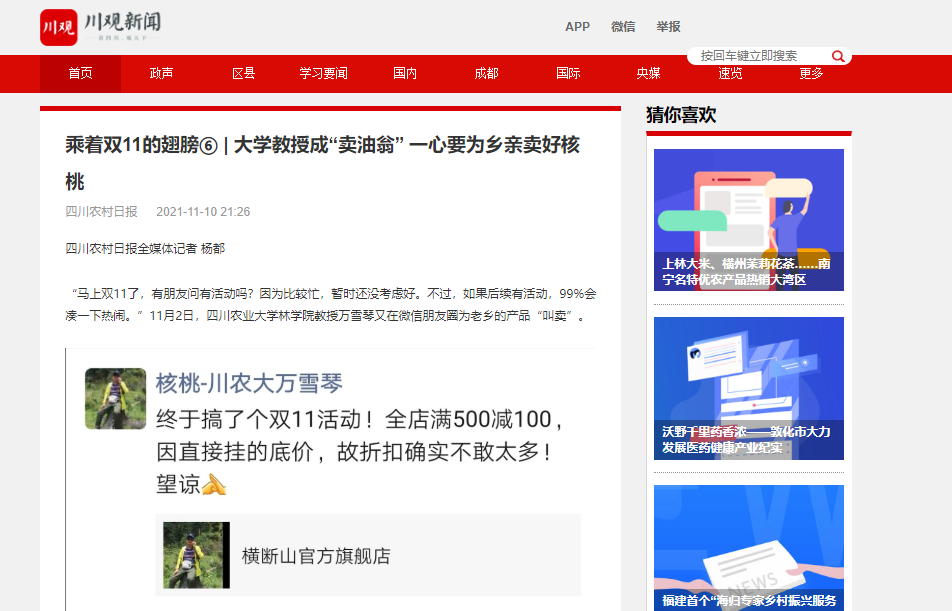Open the 速览 navigation item
952x611 pixels.
point(730,73)
